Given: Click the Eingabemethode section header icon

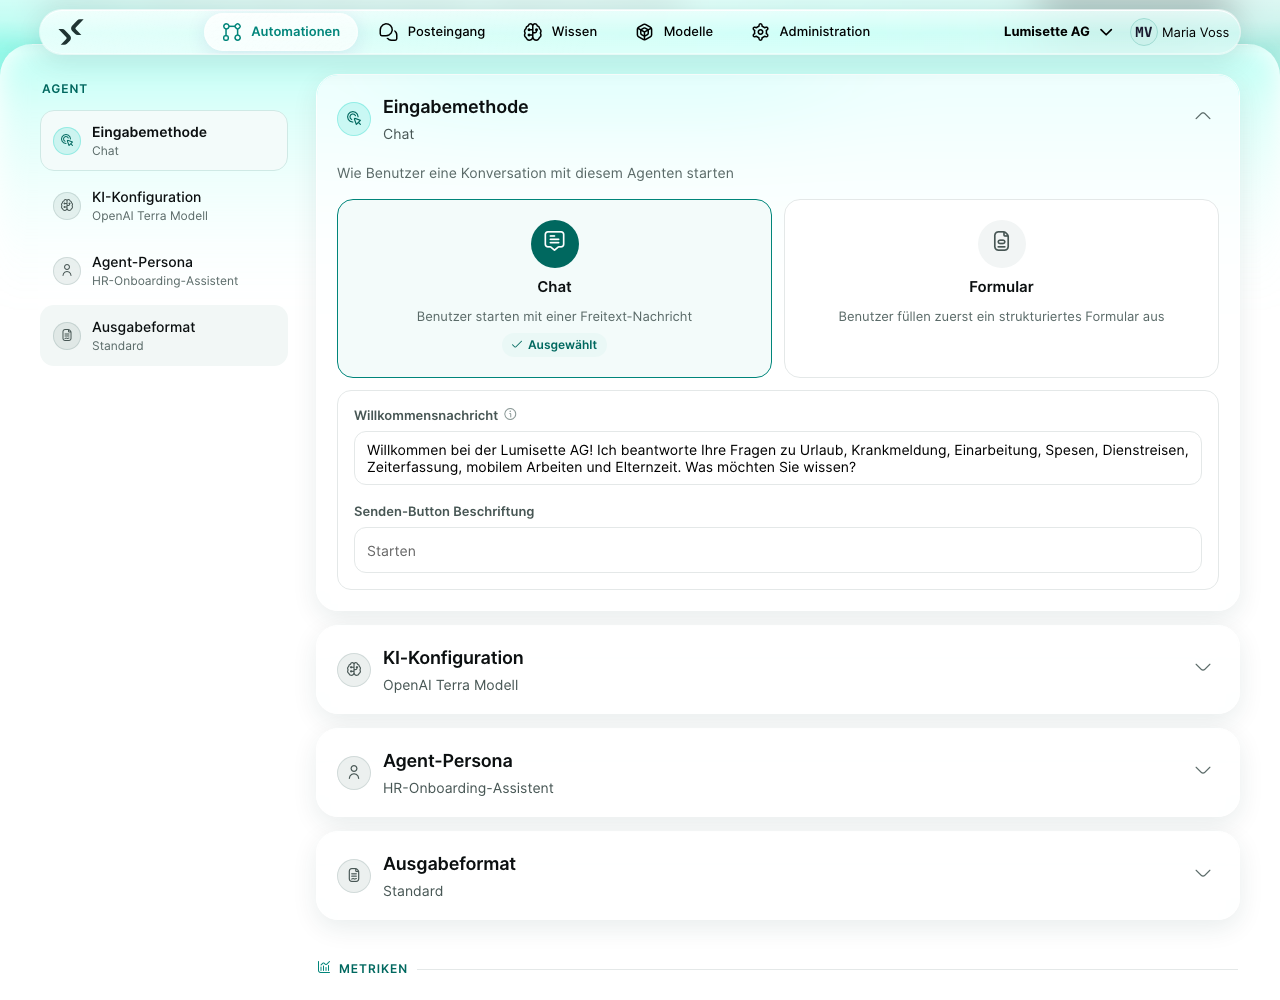Looking at the screenshot, I should 354,119.
